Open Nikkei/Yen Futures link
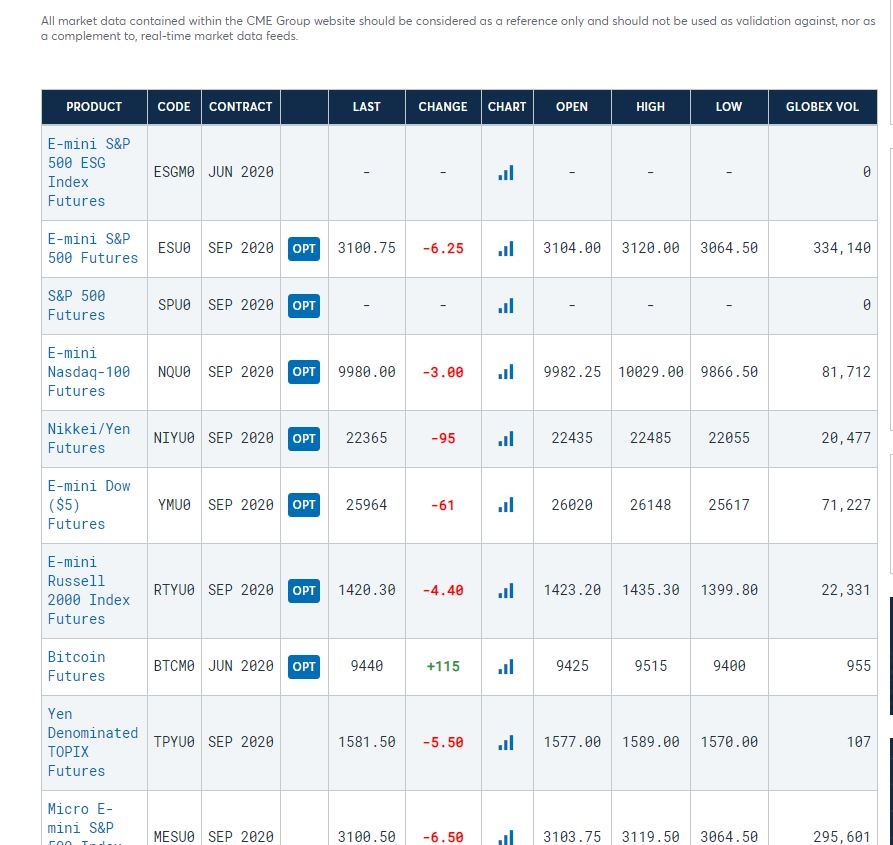The width and height of the screenshot is (893, 845). [89, 438]
